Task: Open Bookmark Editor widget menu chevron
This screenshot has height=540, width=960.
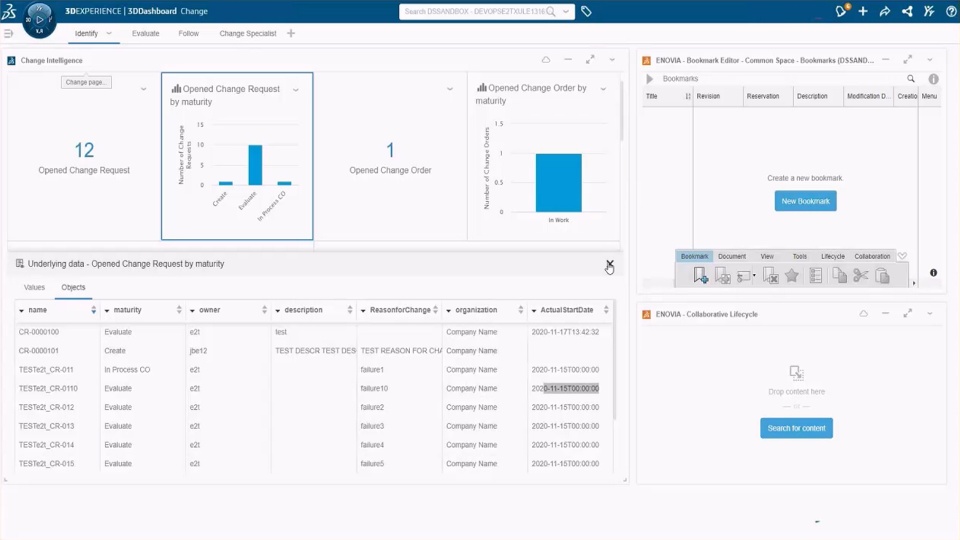Action: point(929,59)
